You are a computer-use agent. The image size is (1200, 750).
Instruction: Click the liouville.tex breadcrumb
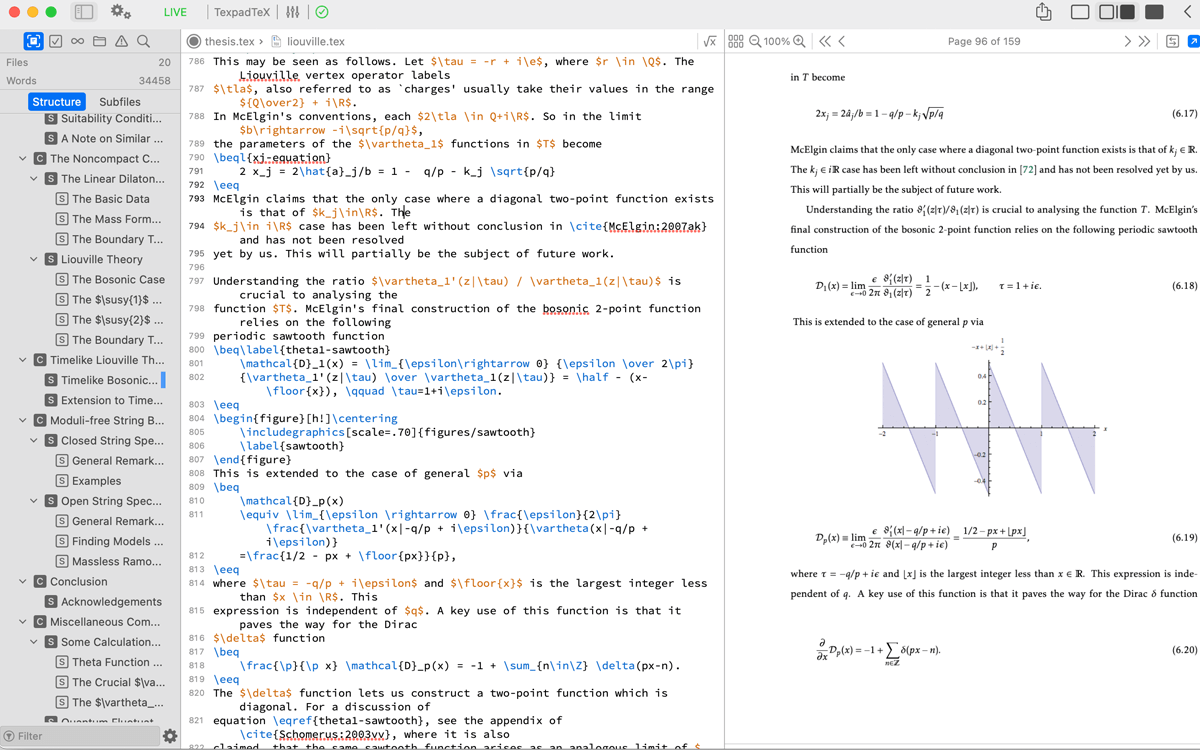tap(316, 41)
